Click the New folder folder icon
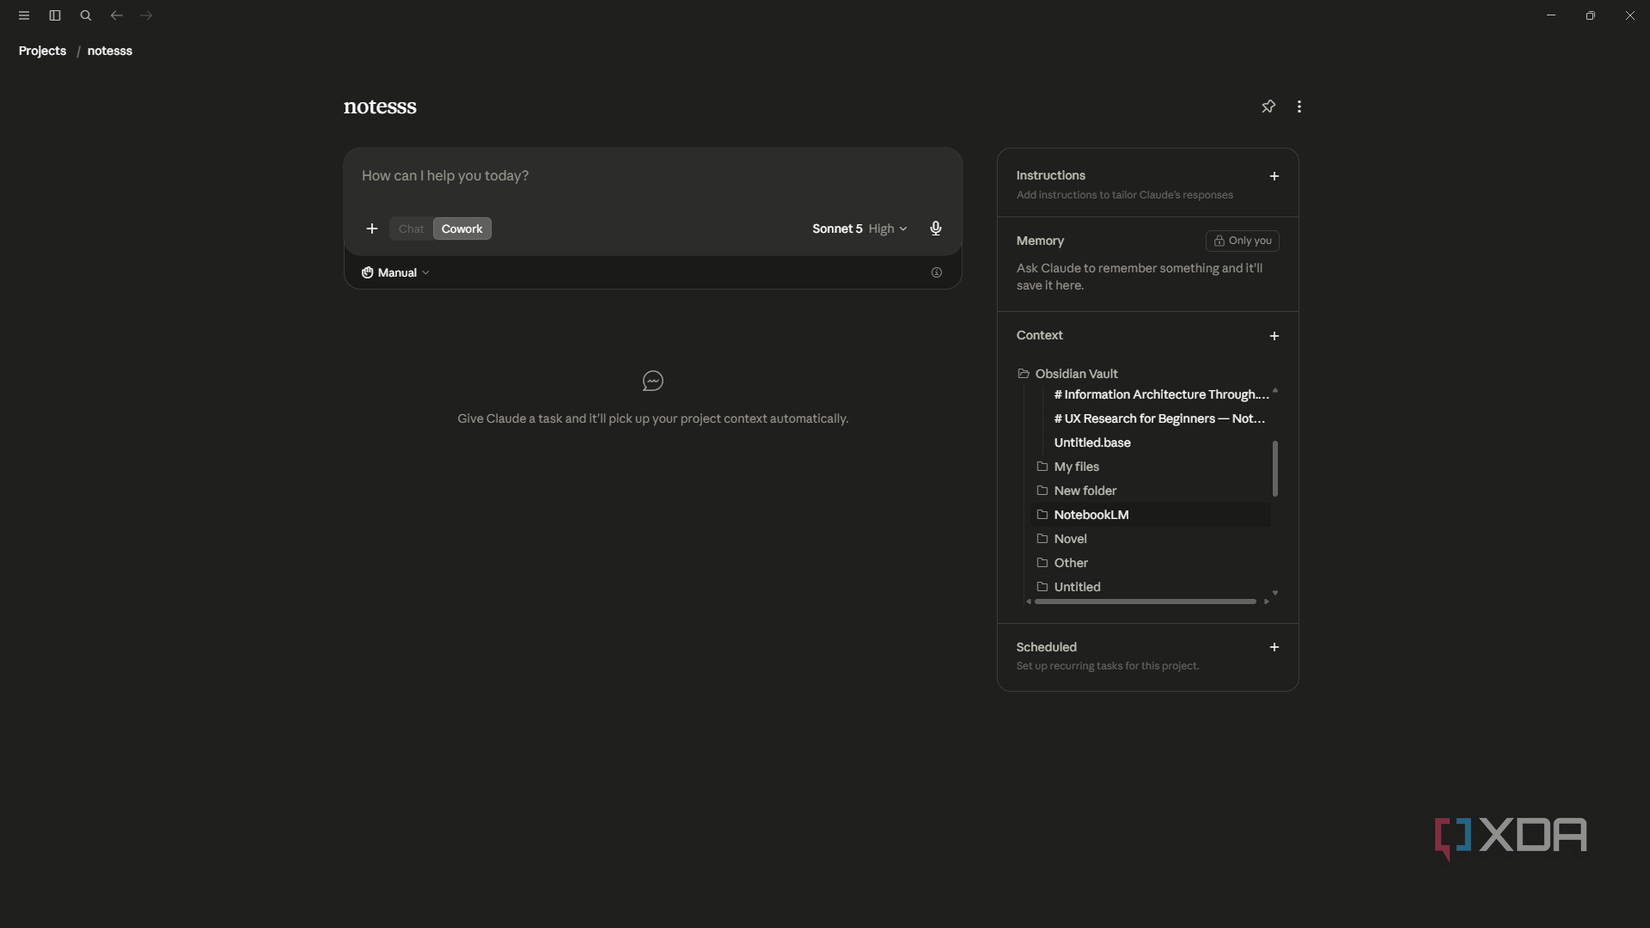Image resolution: width=1650 pixels, height=928 pixels. (x=1042, y=491)
